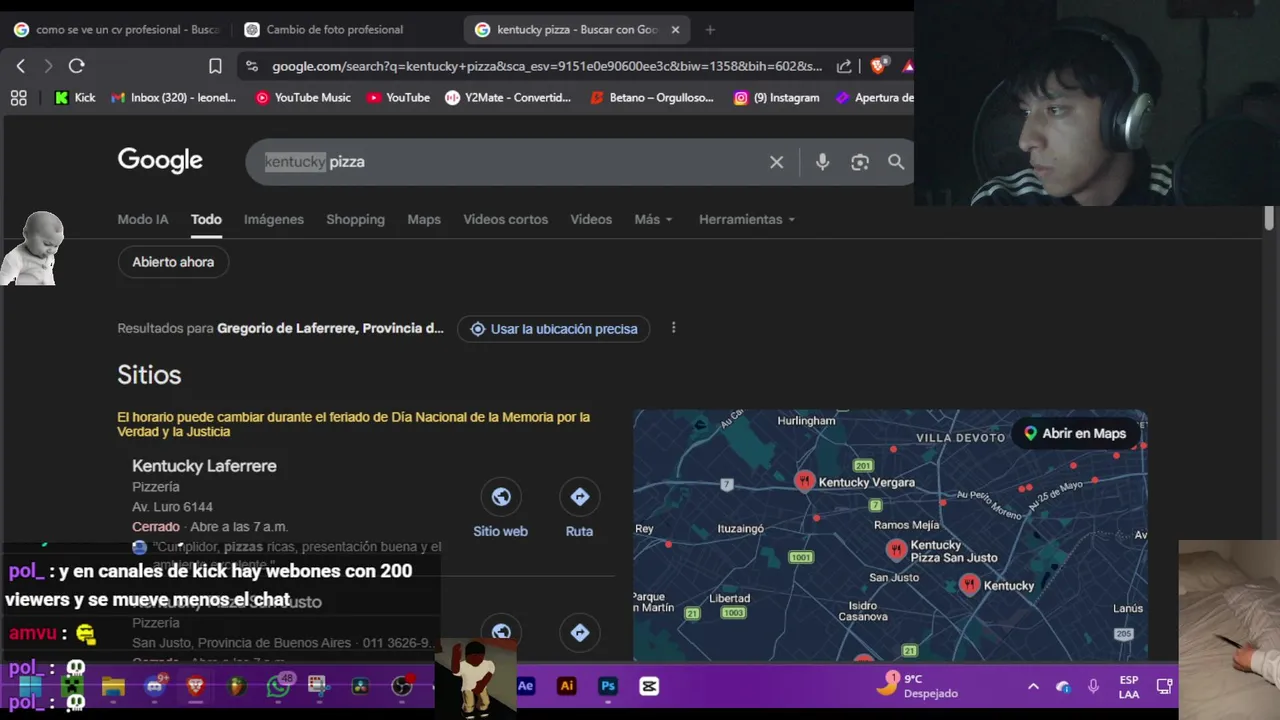Click the magnifier search button

pos(896,162)
